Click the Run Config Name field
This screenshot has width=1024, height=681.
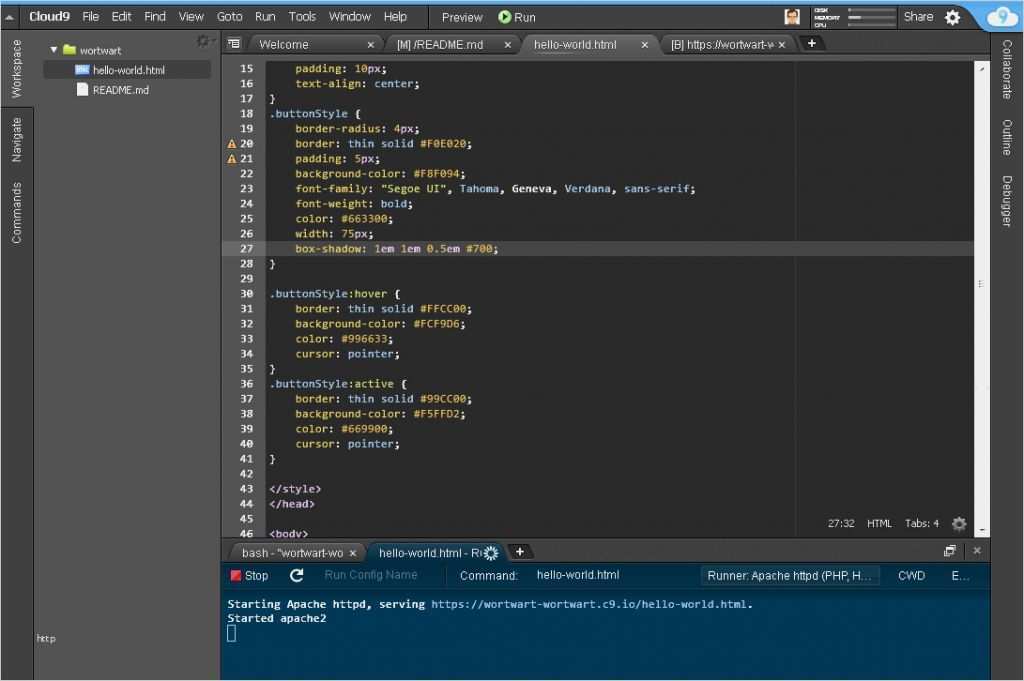click(x=371, y=575)
